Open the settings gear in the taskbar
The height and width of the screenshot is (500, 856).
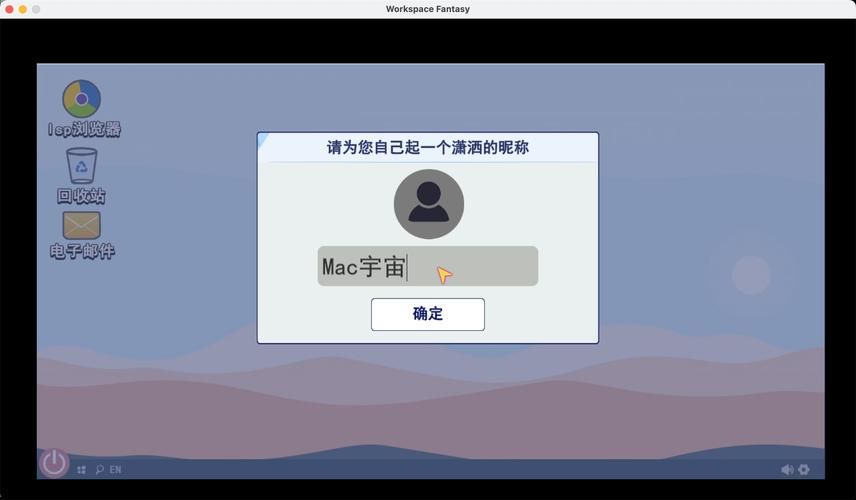point(804,469)
